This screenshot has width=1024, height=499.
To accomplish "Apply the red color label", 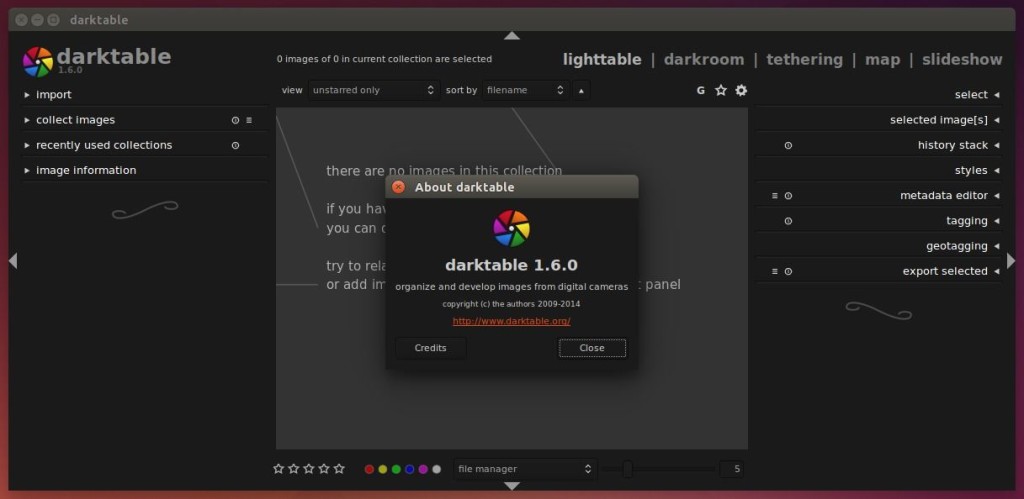I will [369, 469].
